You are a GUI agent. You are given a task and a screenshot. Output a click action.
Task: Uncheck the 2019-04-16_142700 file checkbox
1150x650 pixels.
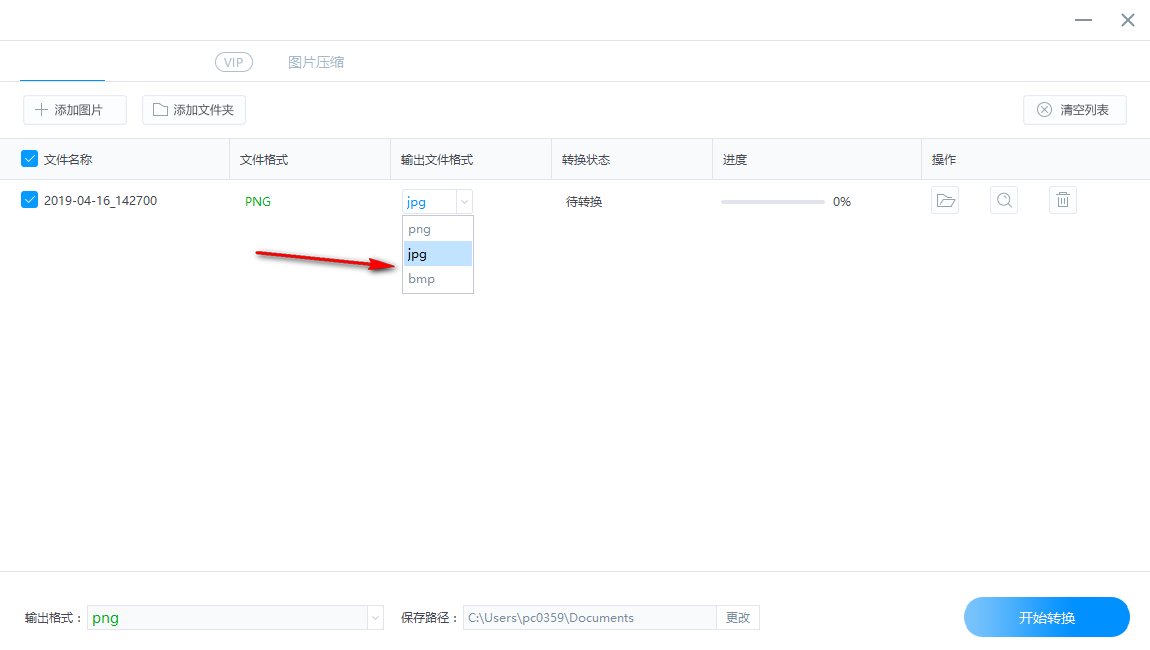click(x=29, y=200)
